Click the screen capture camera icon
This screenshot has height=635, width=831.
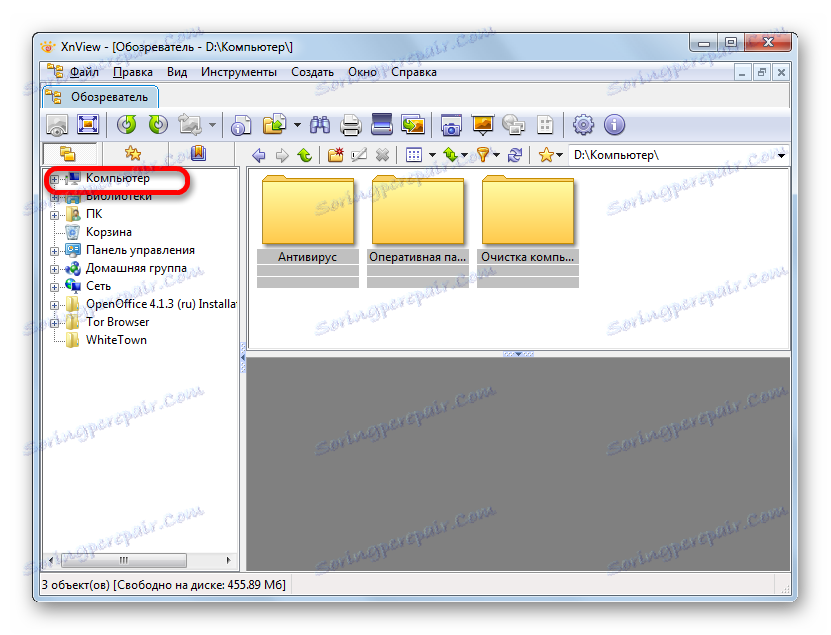click(451, 125)
